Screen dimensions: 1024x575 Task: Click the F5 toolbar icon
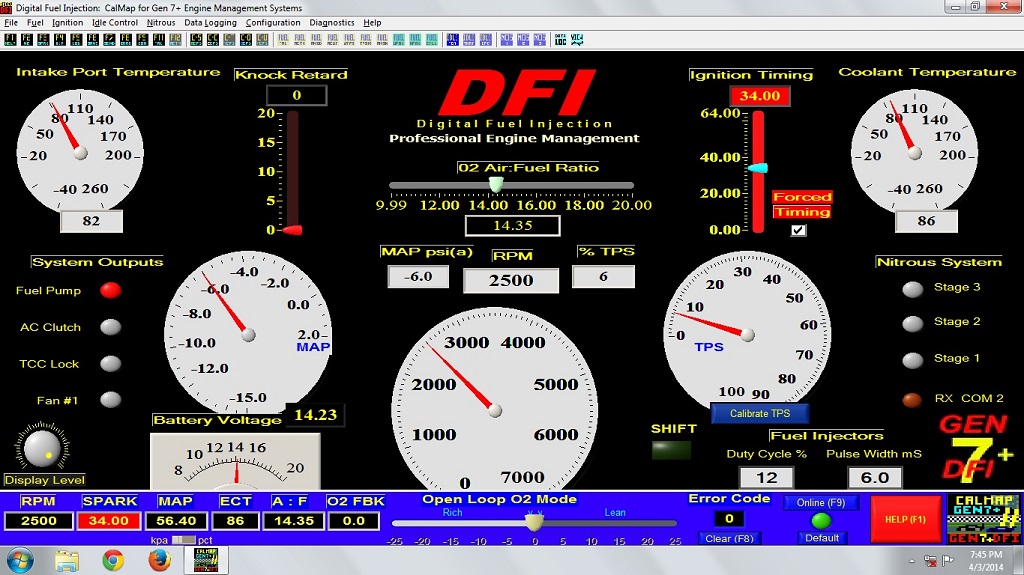click(x=76, y=40)
